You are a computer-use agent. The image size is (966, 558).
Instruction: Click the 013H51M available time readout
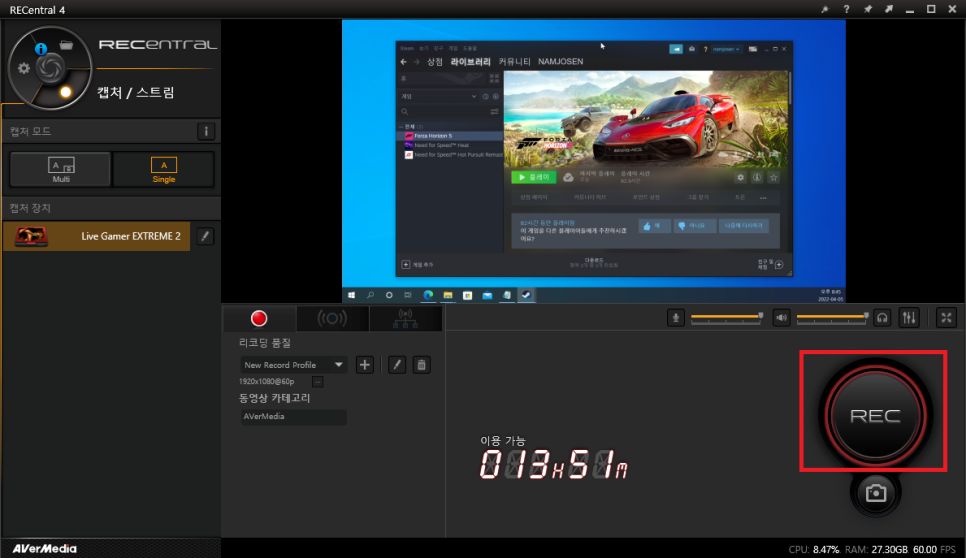[553, 464]
